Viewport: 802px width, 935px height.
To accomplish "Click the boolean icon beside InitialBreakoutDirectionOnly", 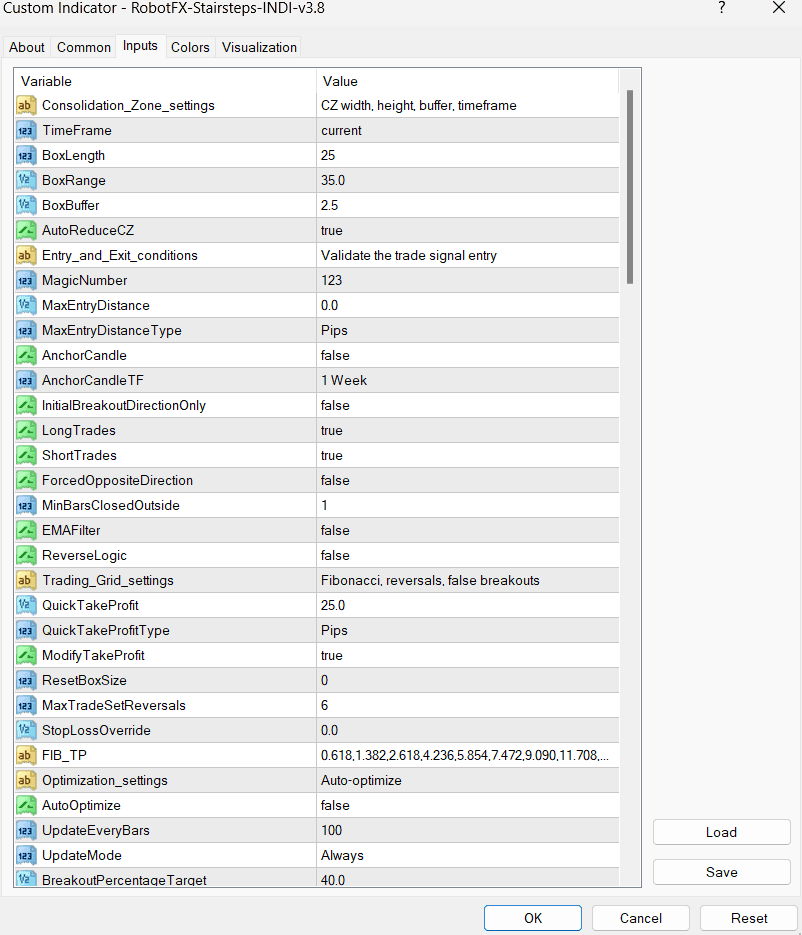I will (26, 406).
